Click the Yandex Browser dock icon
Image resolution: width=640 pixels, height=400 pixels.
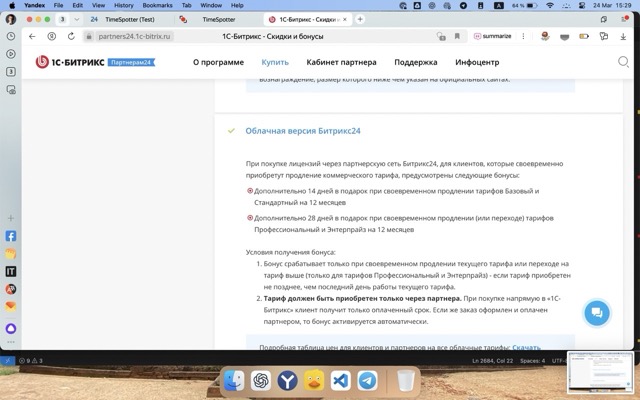tap(287, 381)
